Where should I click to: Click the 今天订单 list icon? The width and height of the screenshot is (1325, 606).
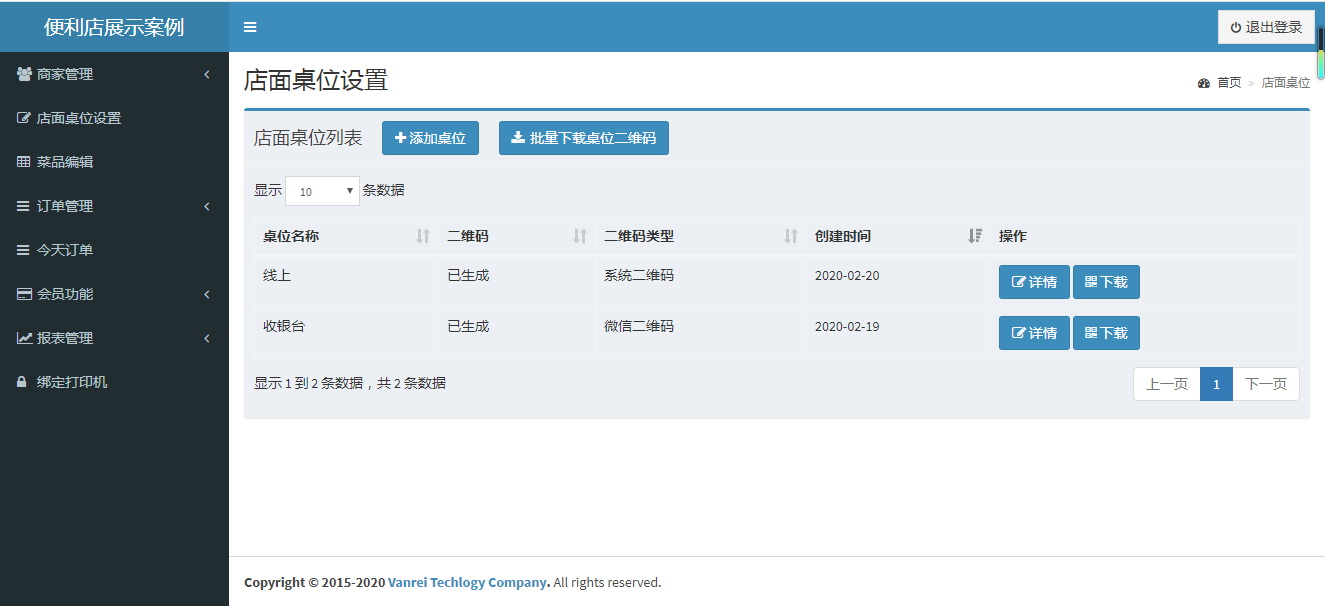tap(23, 250)
